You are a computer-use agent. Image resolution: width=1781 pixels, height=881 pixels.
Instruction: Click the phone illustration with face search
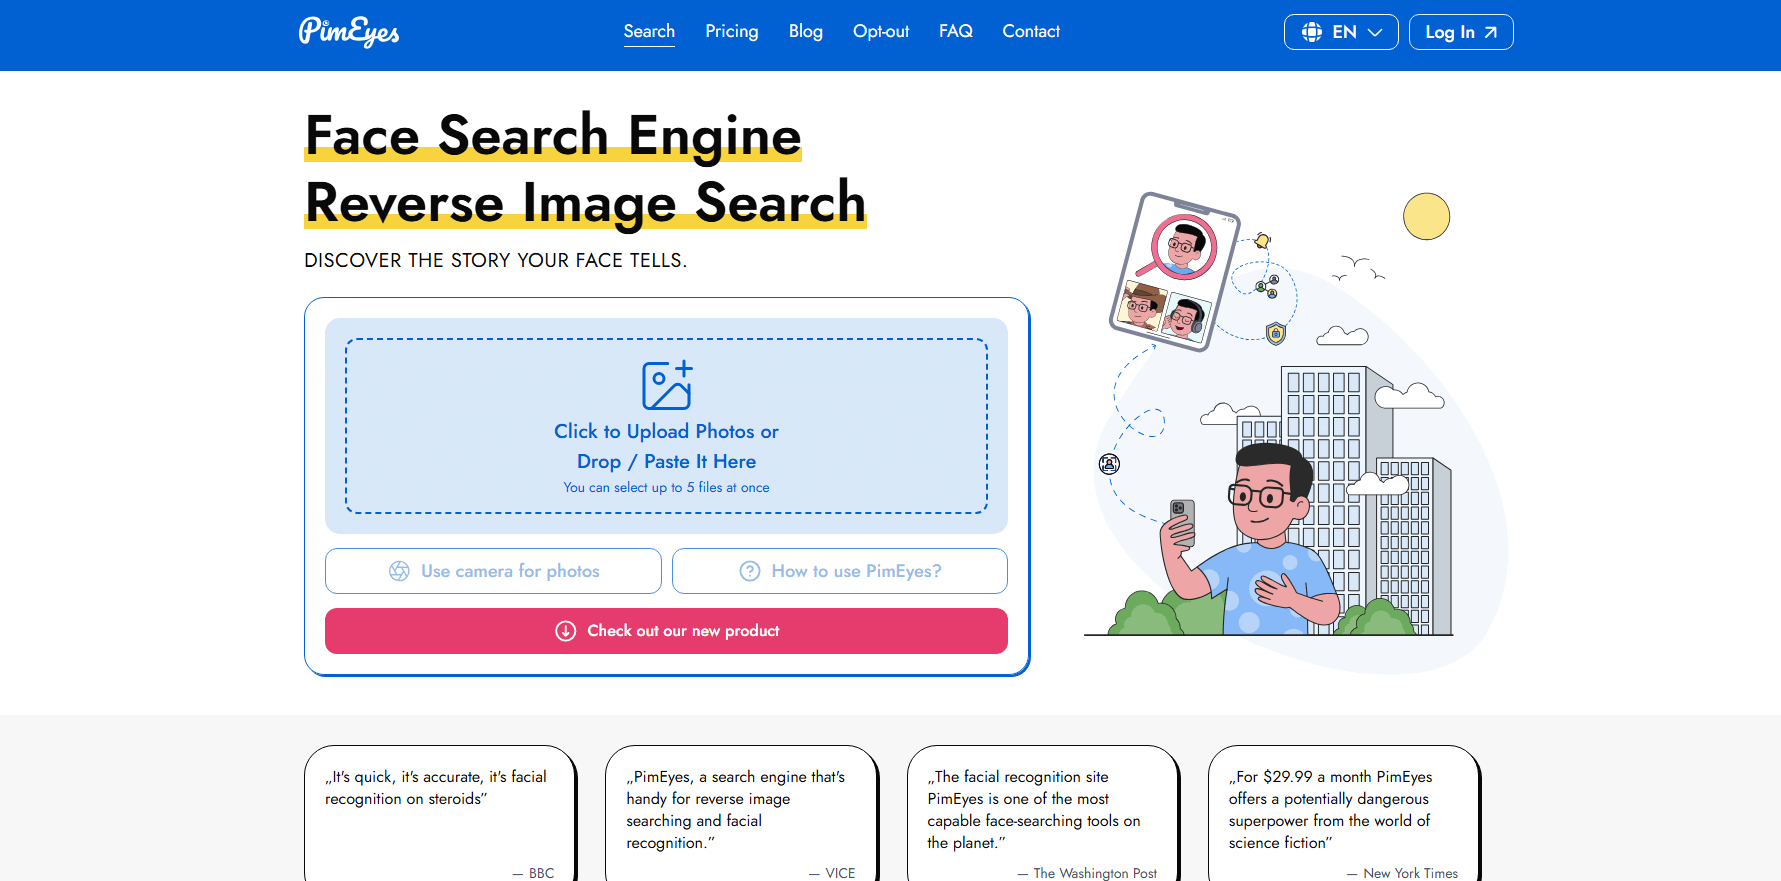click(1175, 271)
